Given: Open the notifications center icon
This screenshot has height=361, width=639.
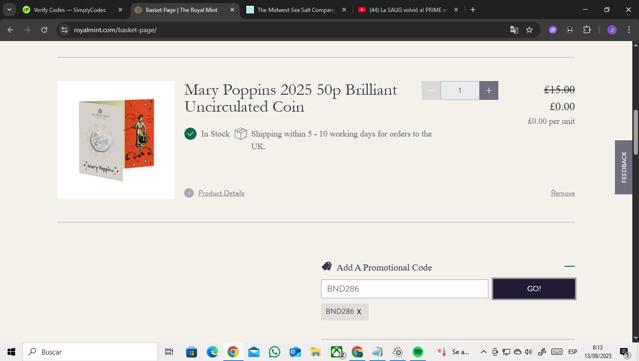Looking at the screenshot, I should 625,352.
